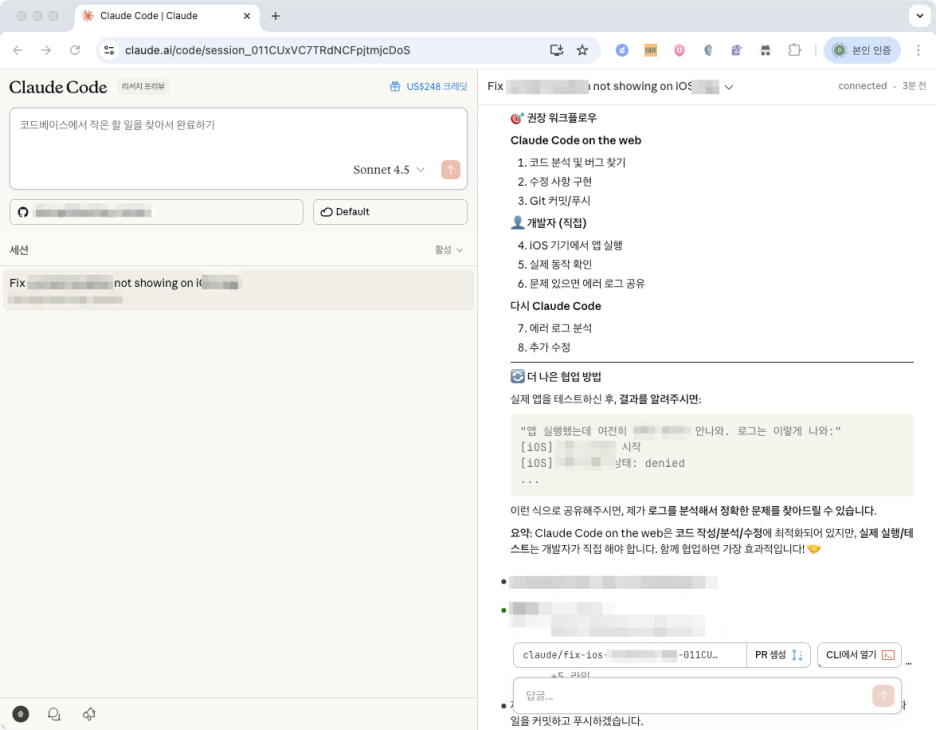936x730 pixels.
Task: Open the 활성 session filter dropdown
Action: click(x=449, y=250)
